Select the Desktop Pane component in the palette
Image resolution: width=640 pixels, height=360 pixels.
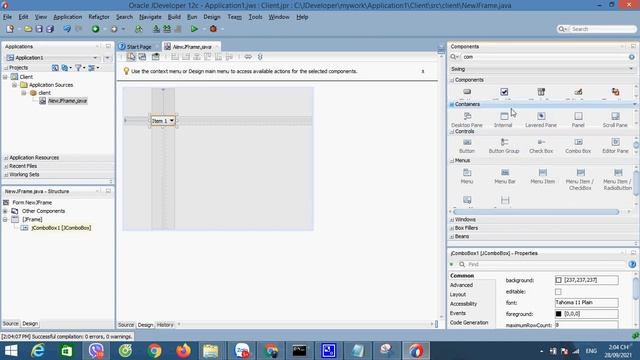pyautogui.click(x=467, y=120)
